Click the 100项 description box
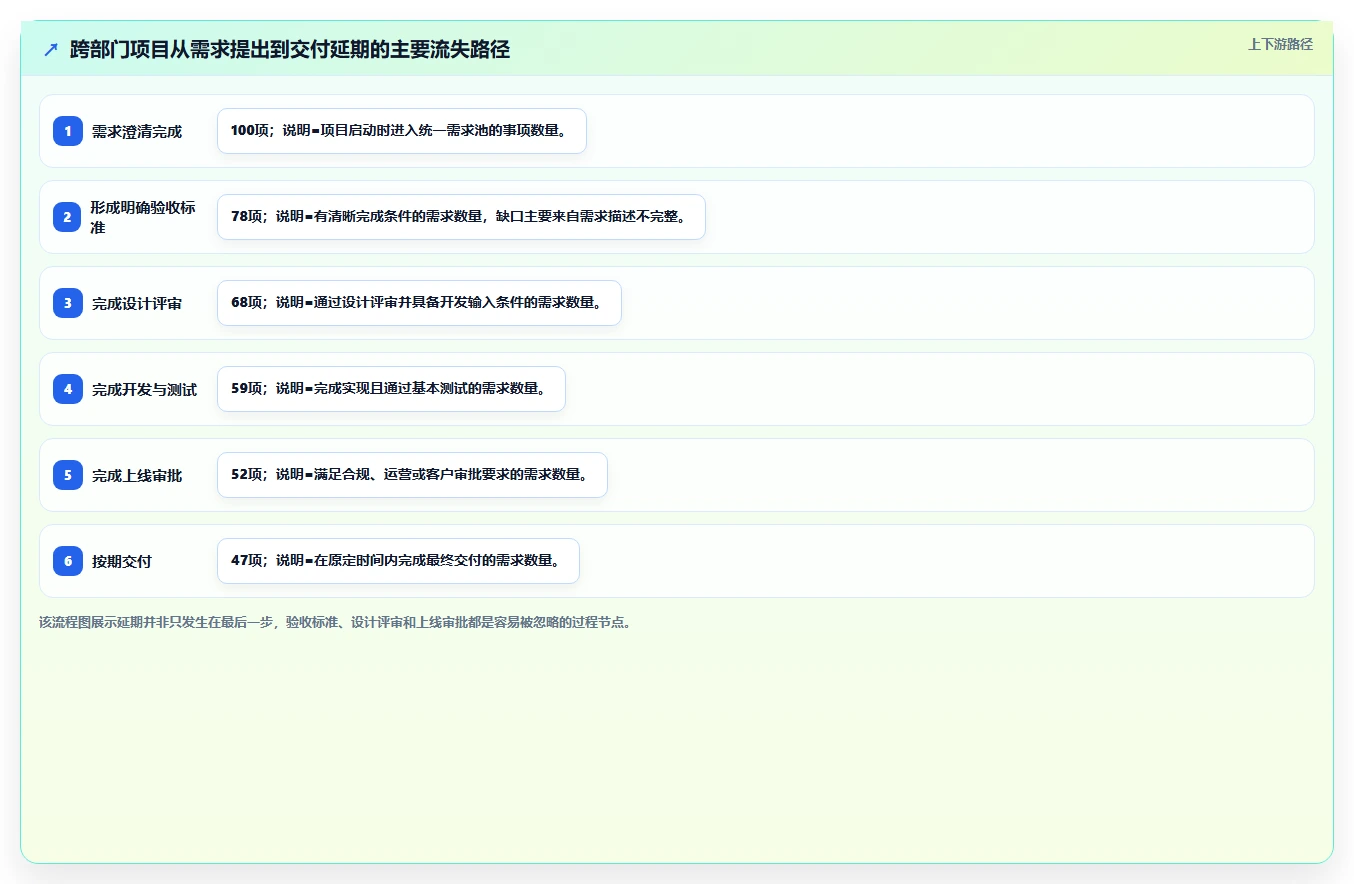The width and height of the screenshot is (1354, 884). pyautogui.click(x=402, y=131)
